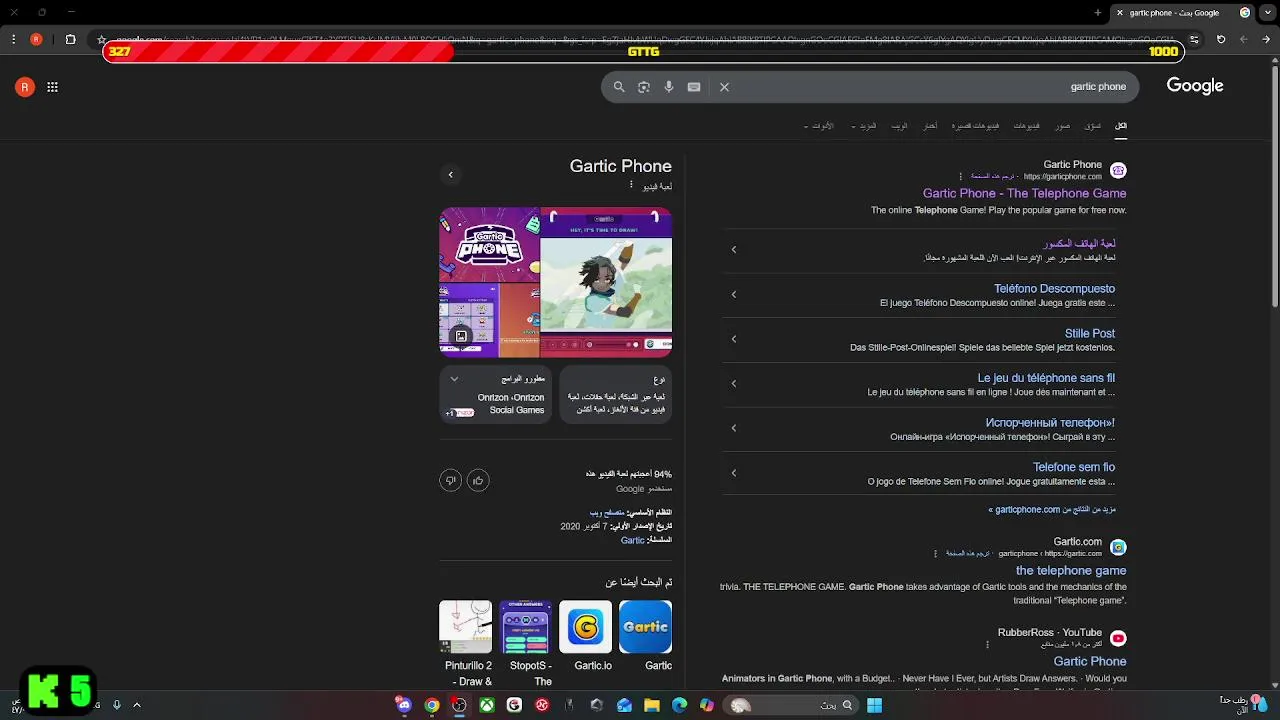The width and height of the screenshot is (1280, 720).
Task: Click the browser reload button
Action: pyautogui.click(x=1221, y=40)
